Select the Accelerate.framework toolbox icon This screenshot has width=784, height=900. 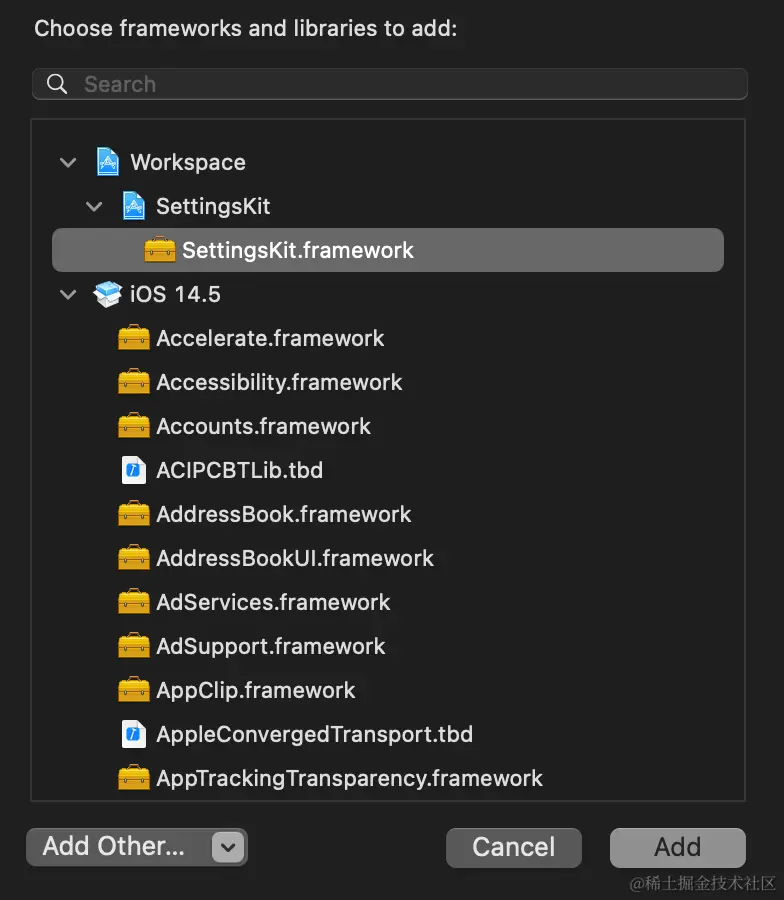click(x=134, y=338)
